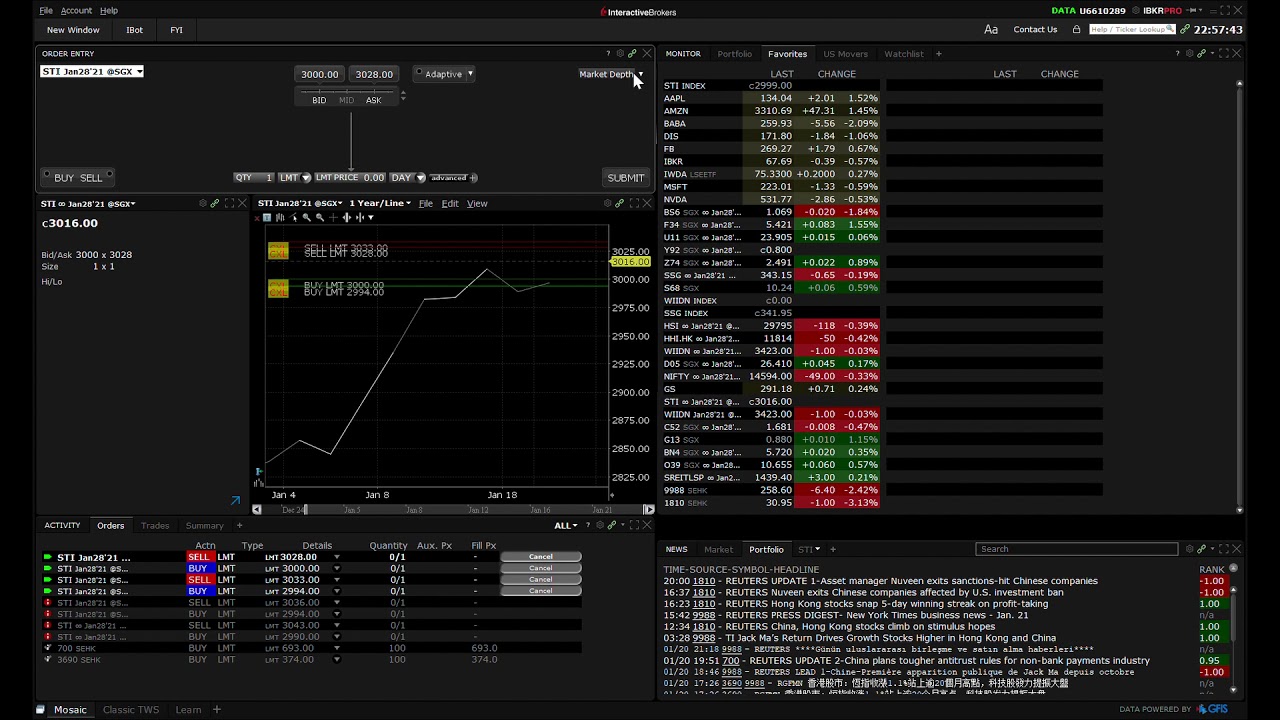This screenshot has width=1280, height=720.
Task: Click the New Window button
Action: point(73,30)
